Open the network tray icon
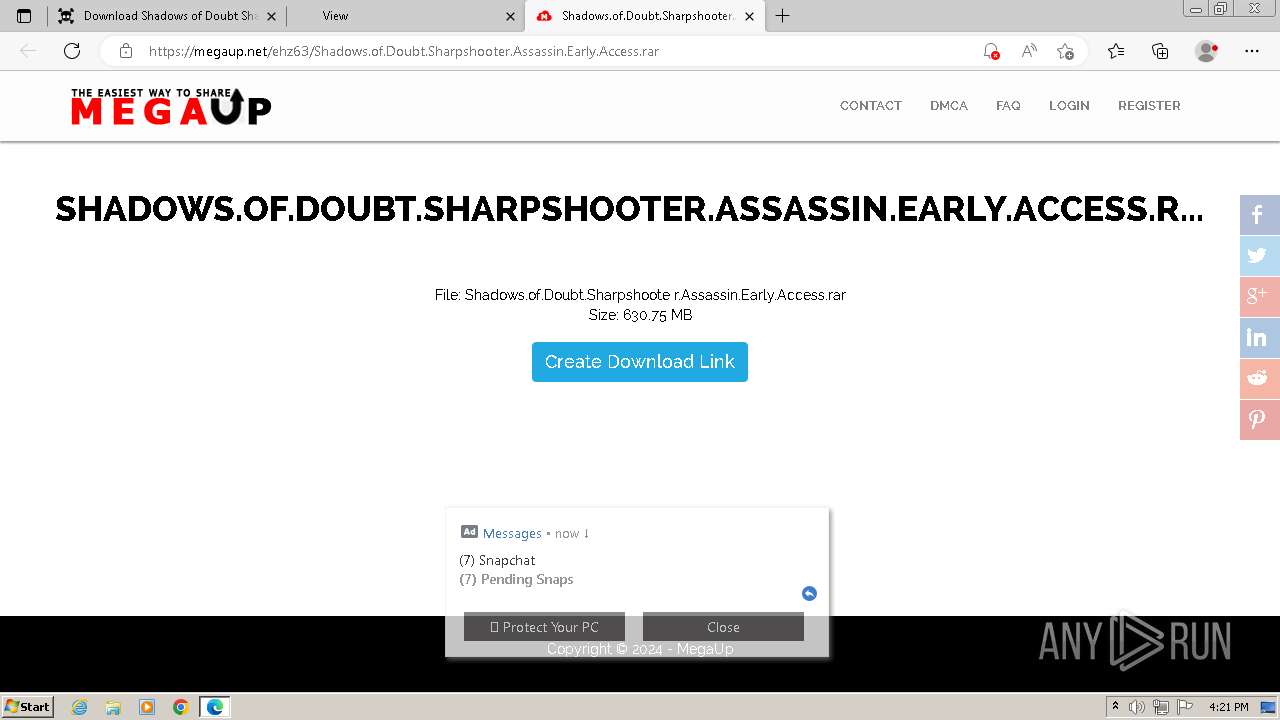The height and width of the screenshot is (720, 1280). 1161,707
